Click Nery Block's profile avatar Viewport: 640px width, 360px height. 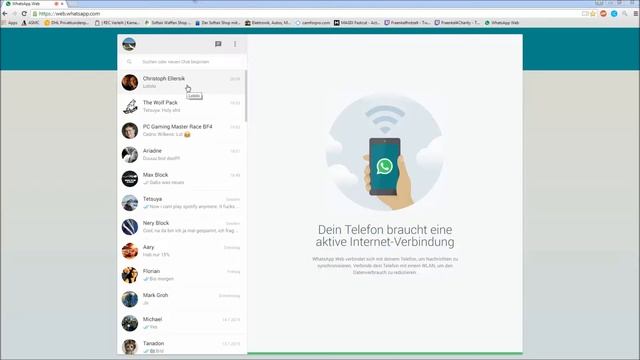130,227
